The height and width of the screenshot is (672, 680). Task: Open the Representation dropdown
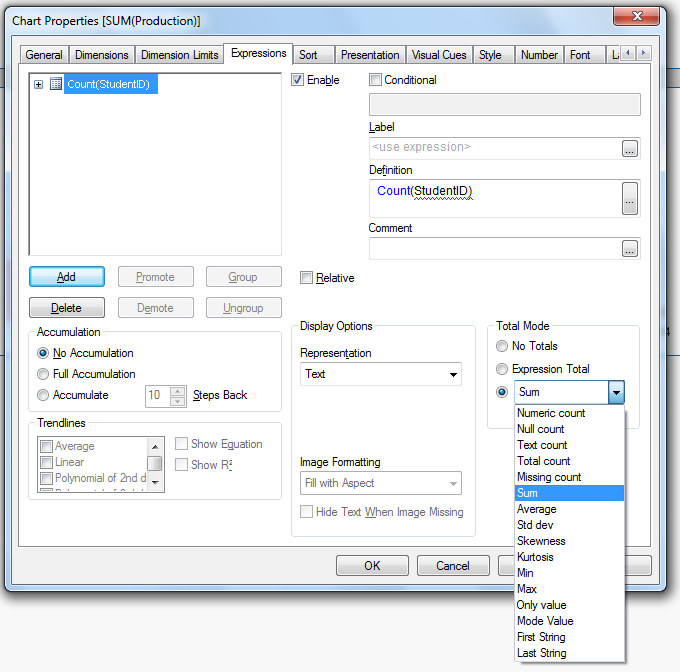tap(380, 374)
